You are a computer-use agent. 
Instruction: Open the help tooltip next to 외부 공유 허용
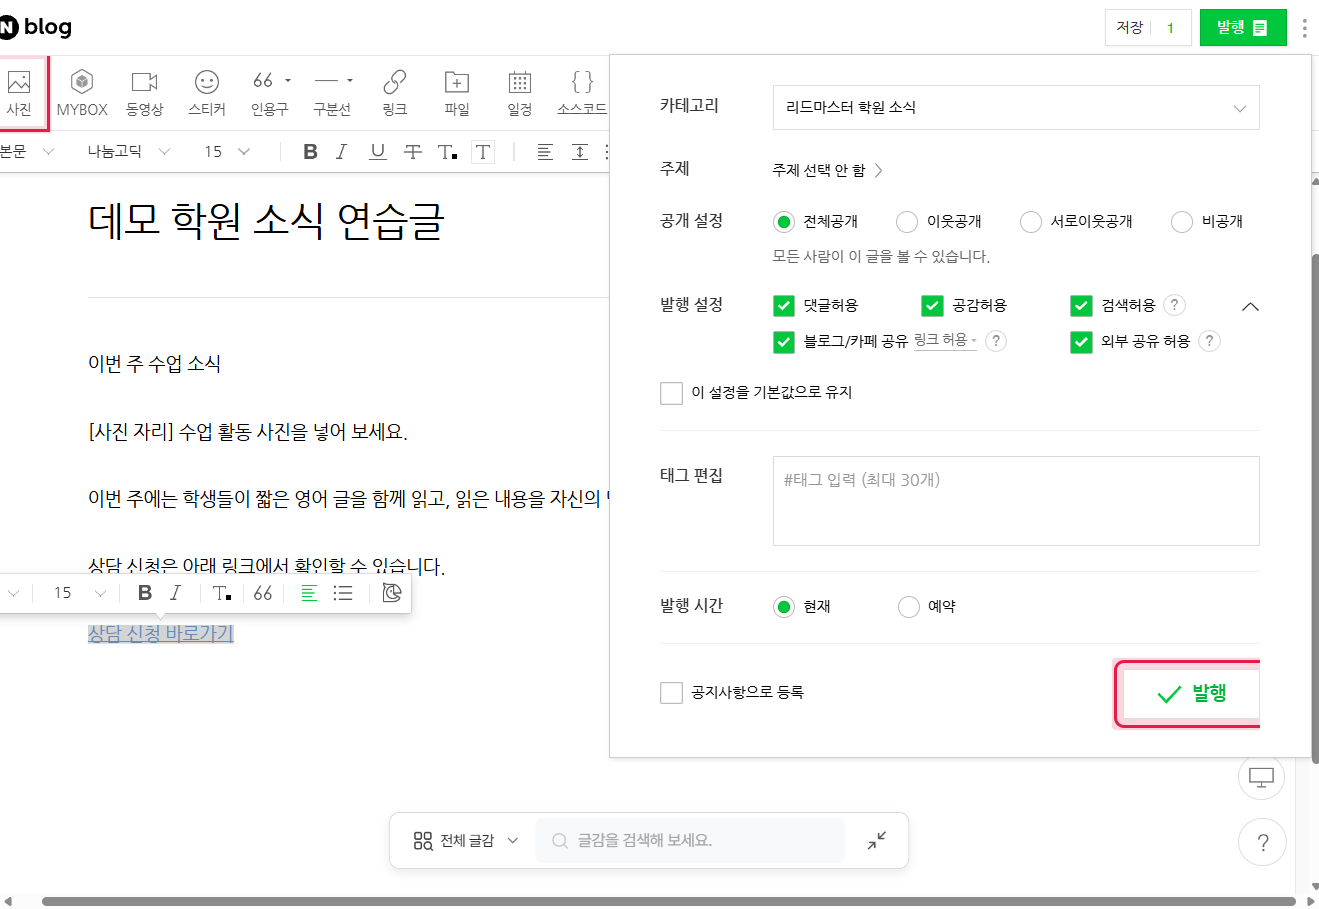pos(1209,341)
